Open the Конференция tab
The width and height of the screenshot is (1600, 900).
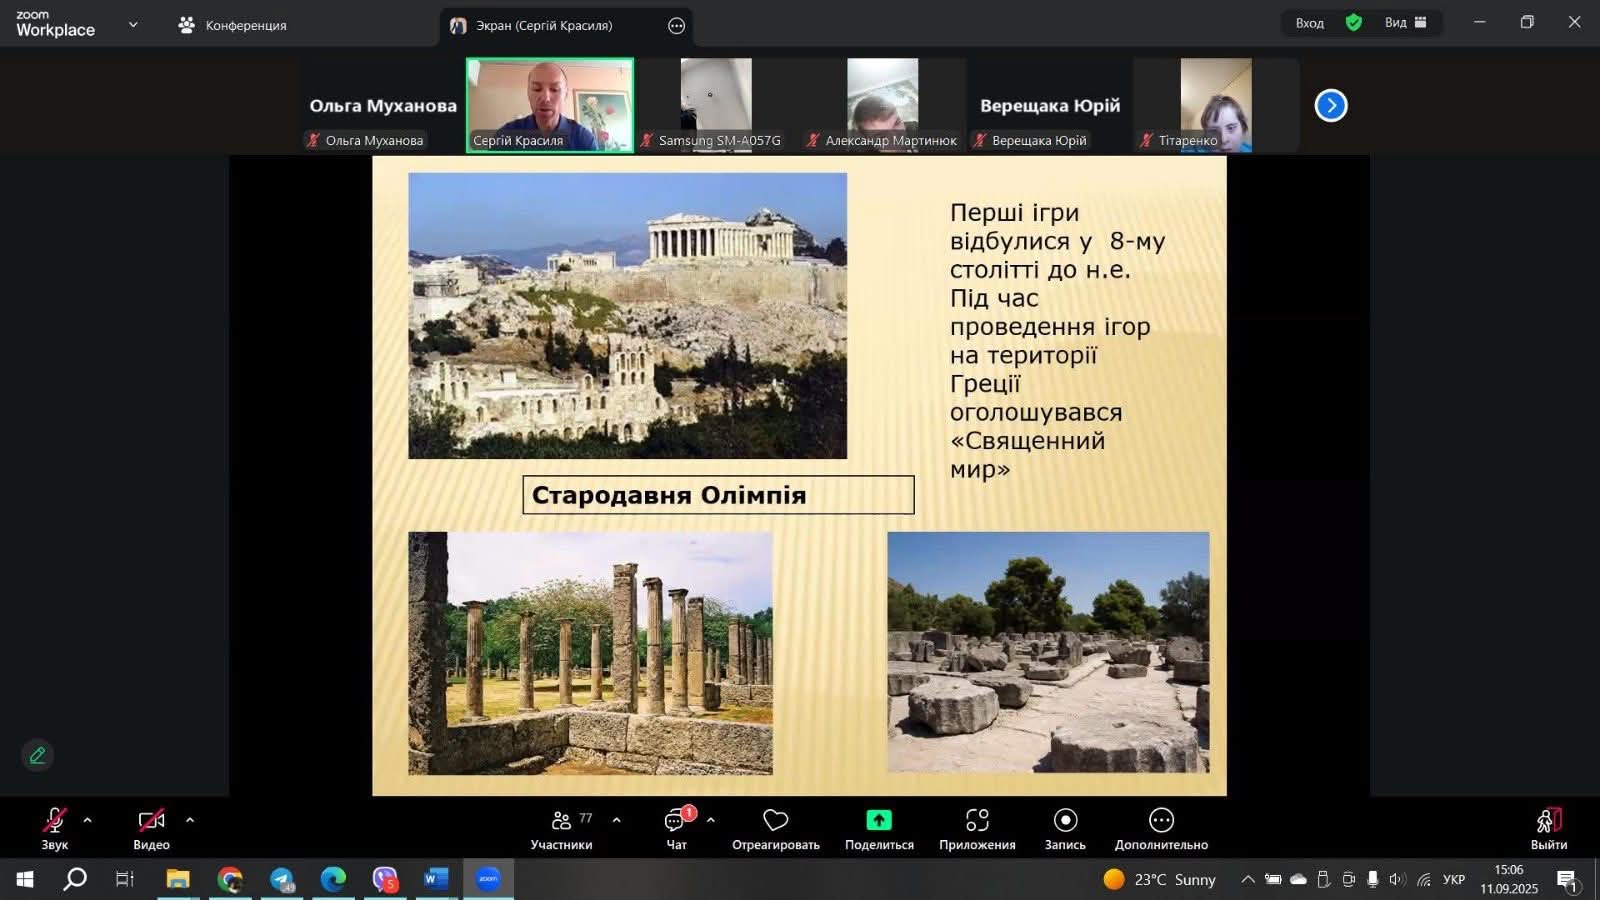tap(232, 25)
